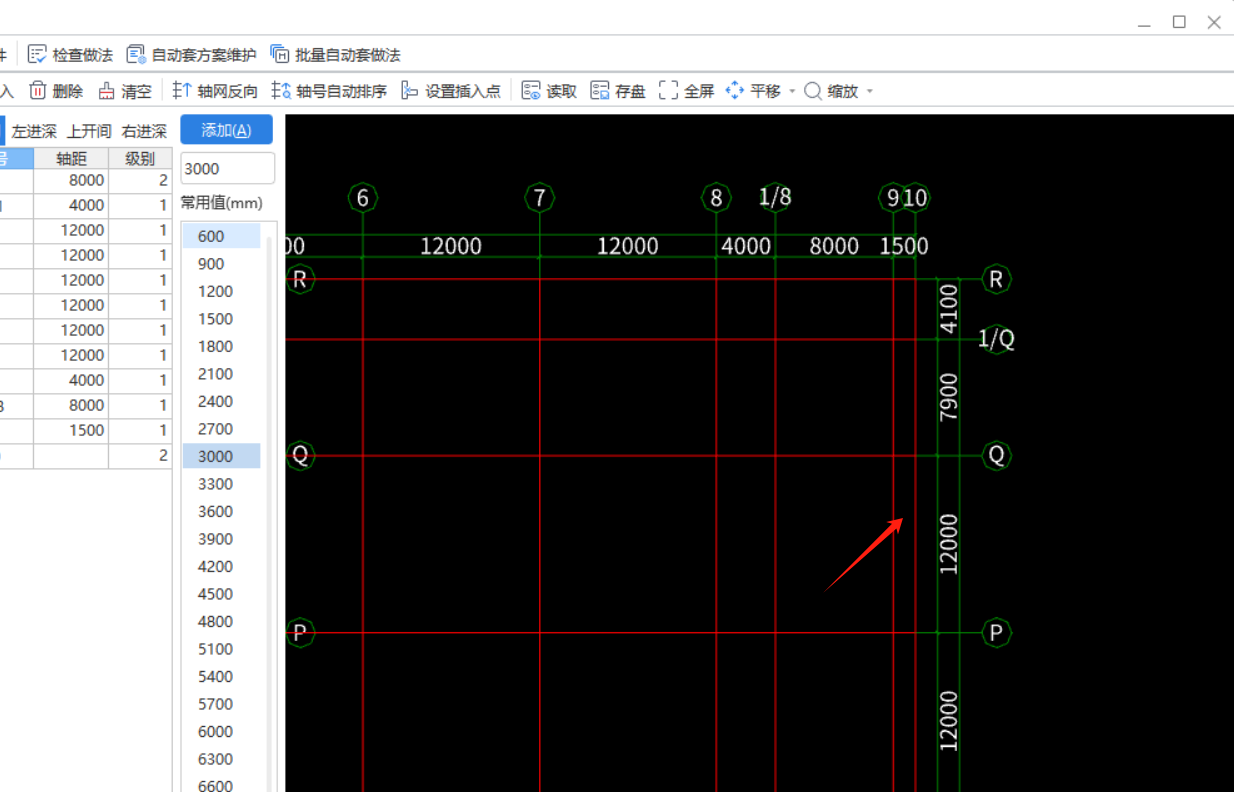1234x792 pixels.
Task: Open the 平移 dropdown arrow
Action: pos(792,91)
